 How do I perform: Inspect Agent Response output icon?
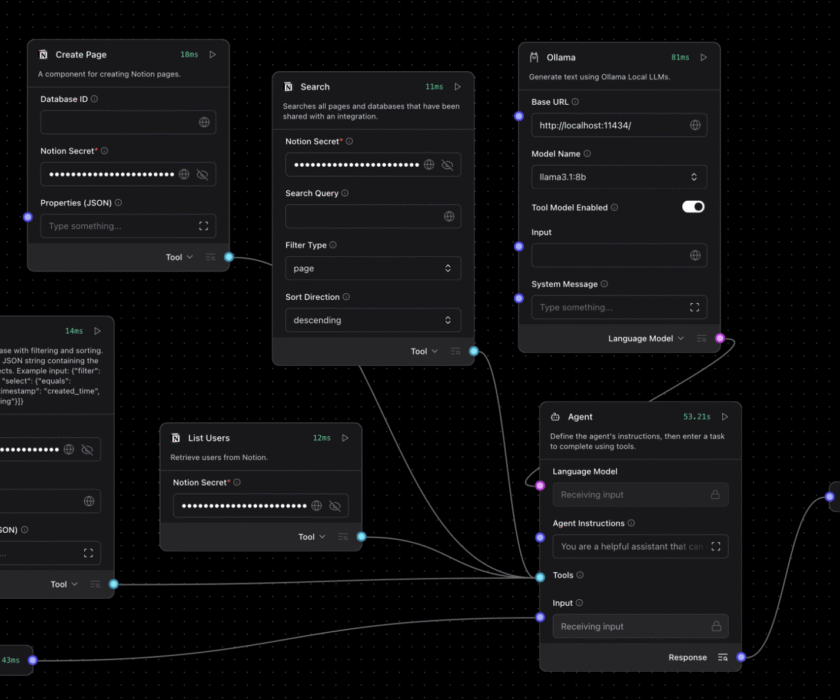723,657
